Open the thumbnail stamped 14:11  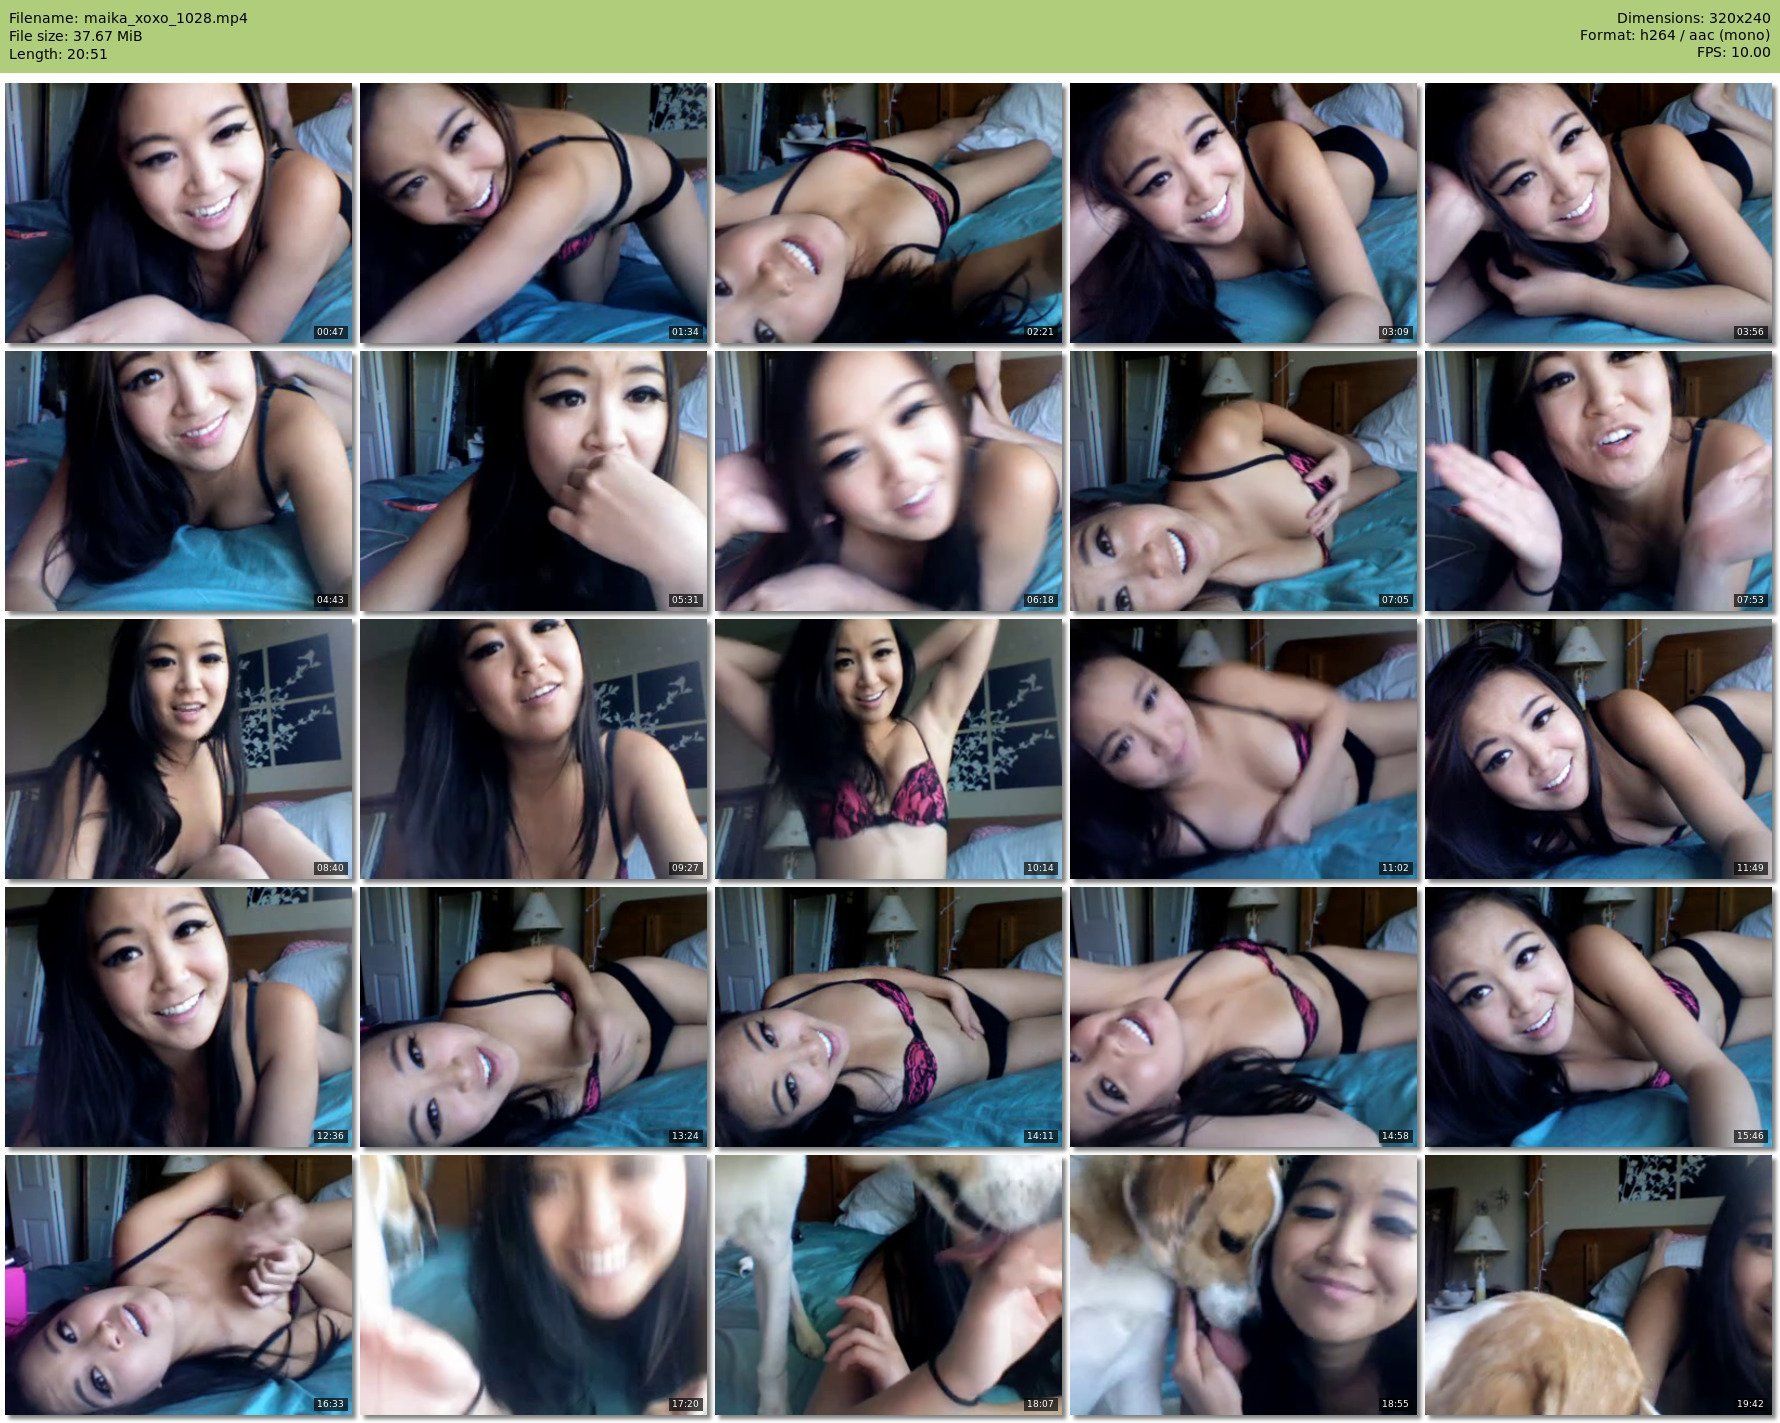click(x=889, y=1017)
